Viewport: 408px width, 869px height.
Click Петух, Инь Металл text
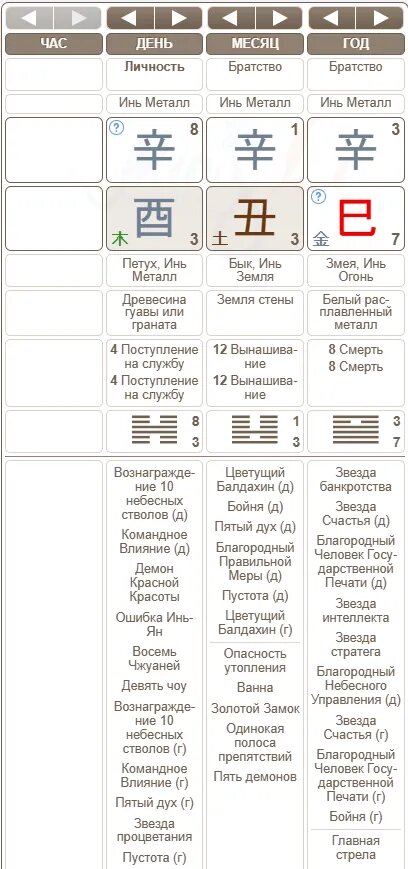click(x=154, y=270)
